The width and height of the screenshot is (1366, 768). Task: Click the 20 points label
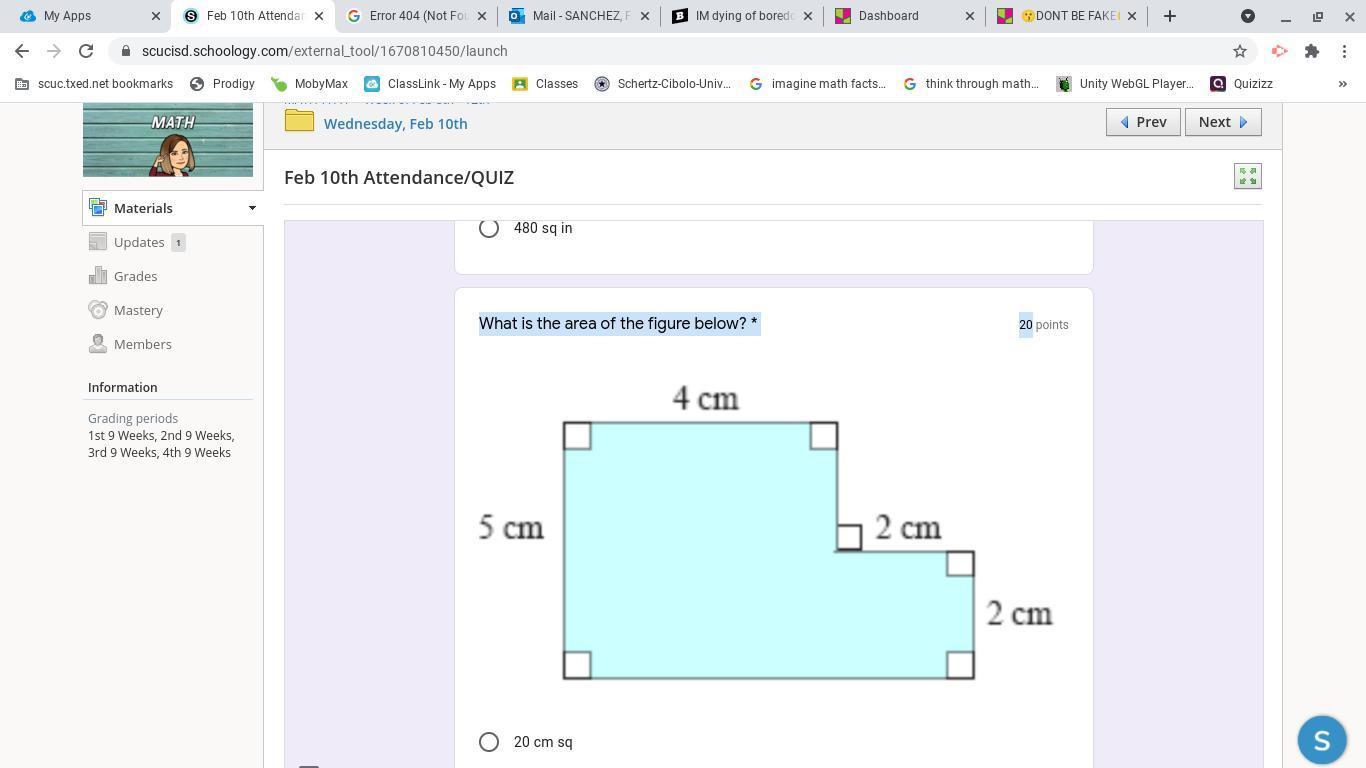[1044, 325]
